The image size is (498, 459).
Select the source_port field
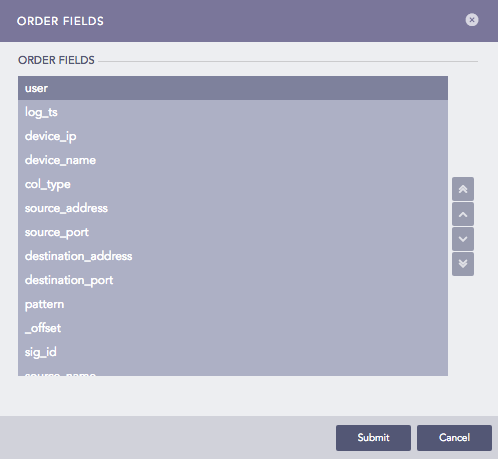[x=233, y=232]
